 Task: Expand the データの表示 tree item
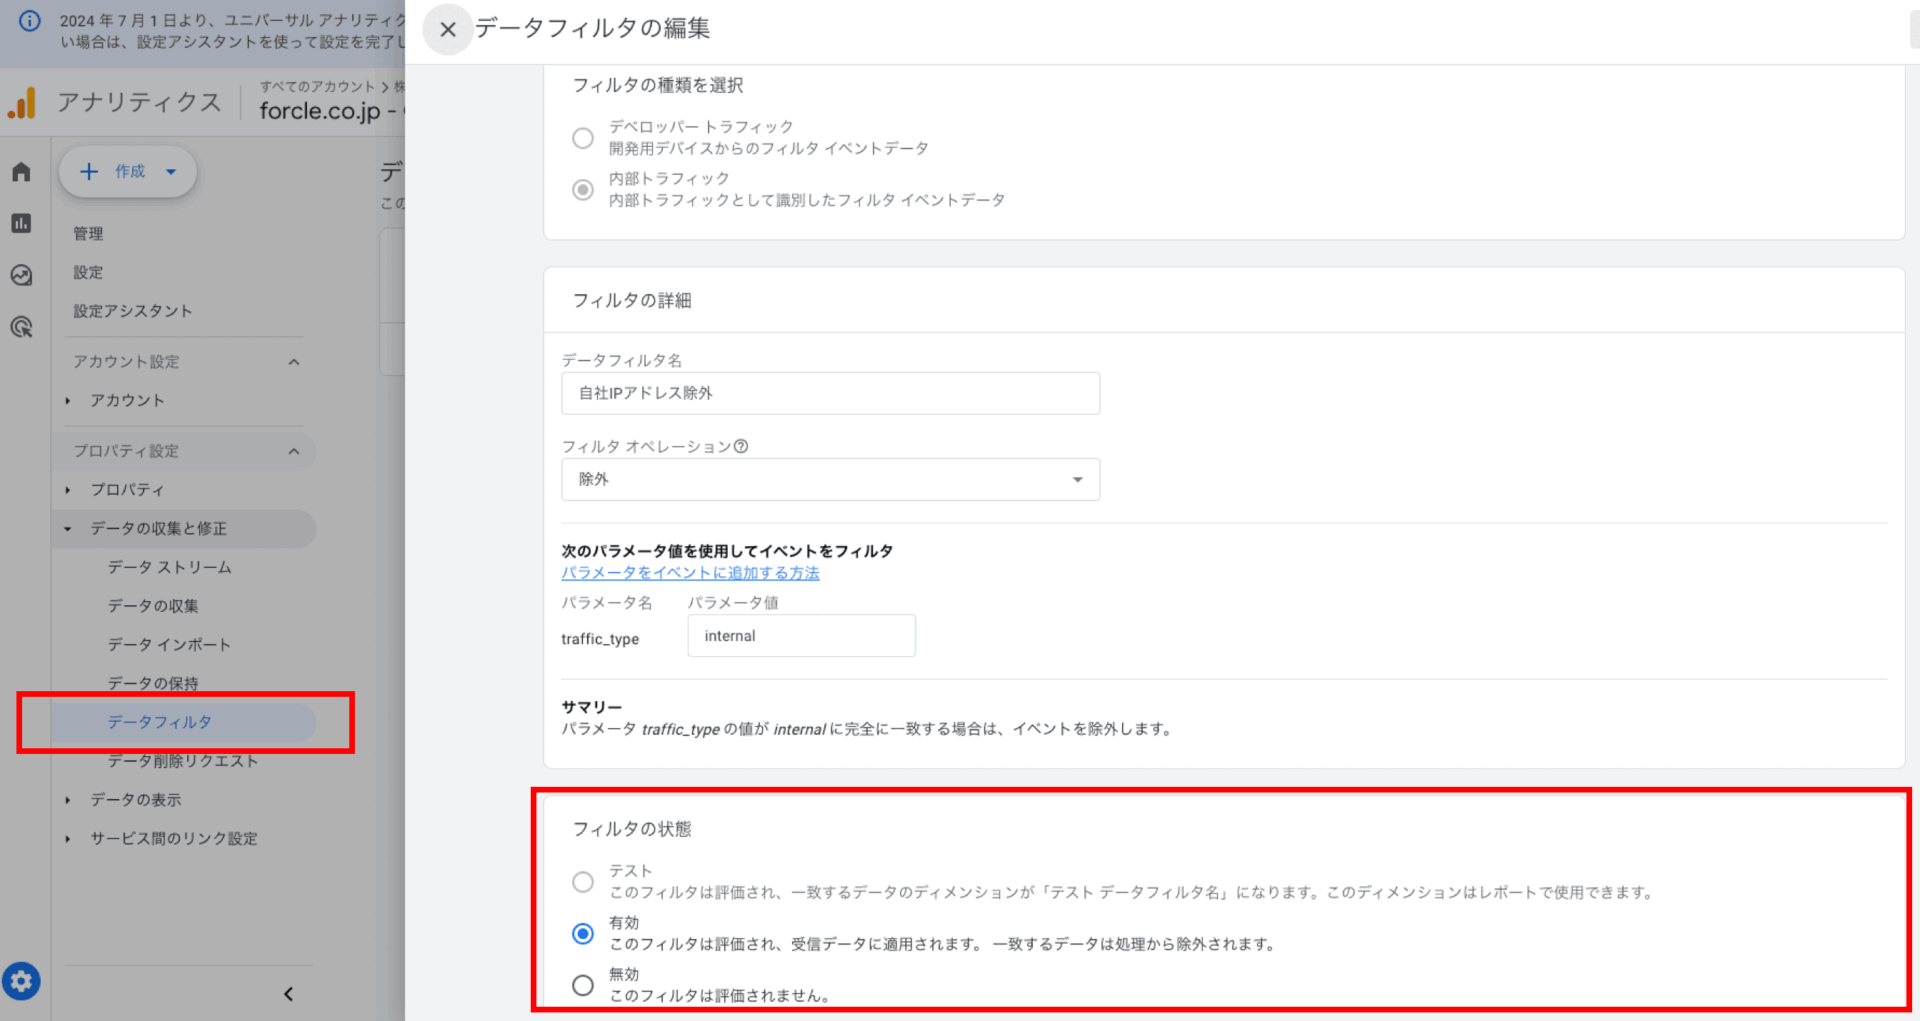67,800
